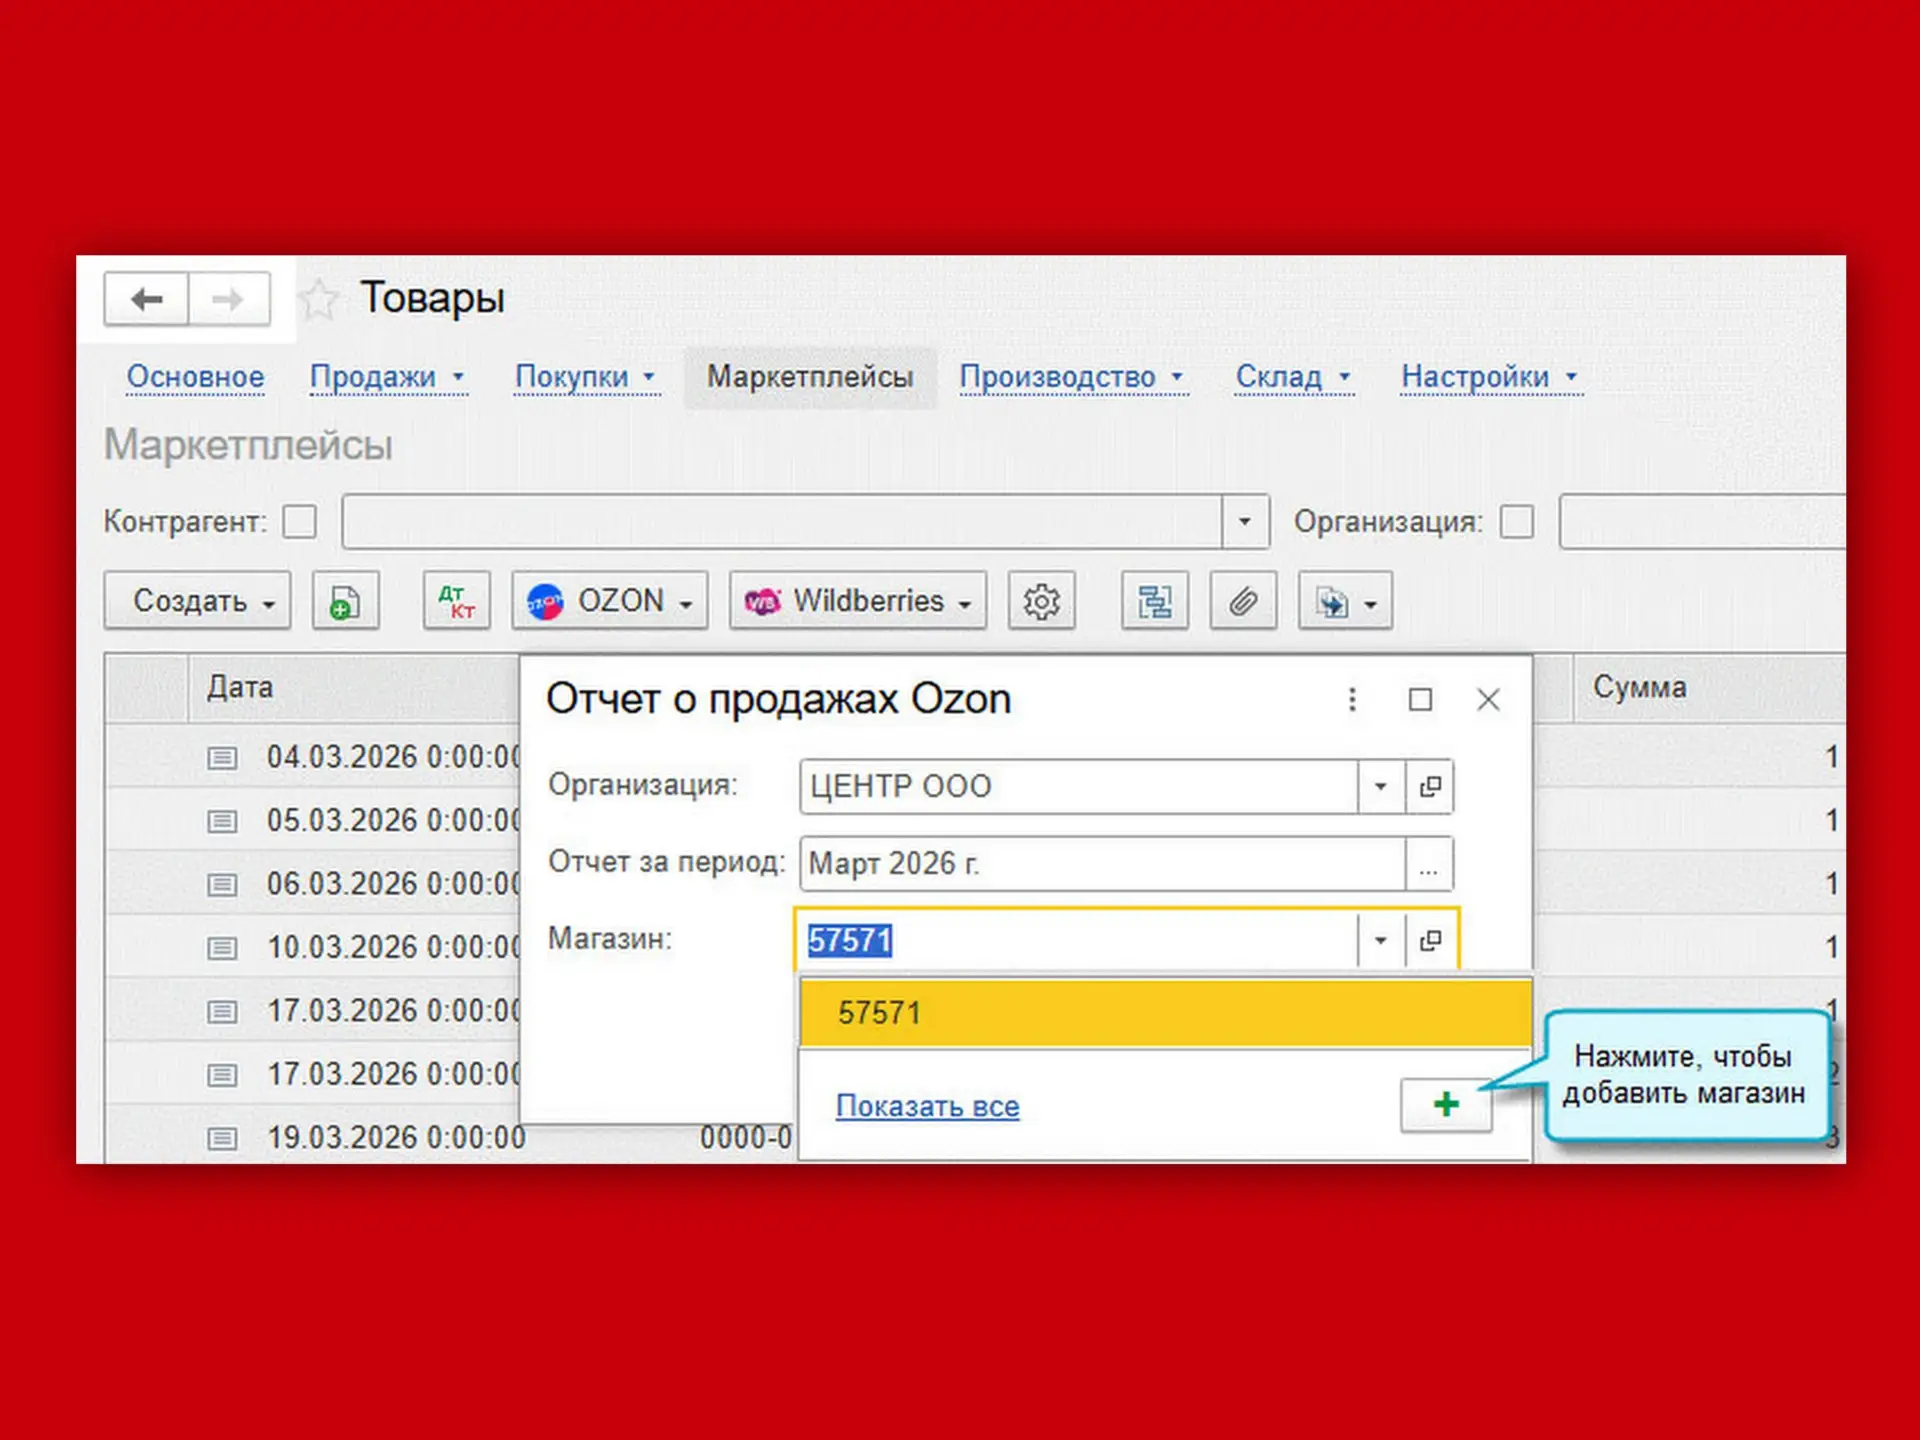1920x1440 pixels.
Task: Switch to the Маркетплейсы section
Action: pos(810,377)
